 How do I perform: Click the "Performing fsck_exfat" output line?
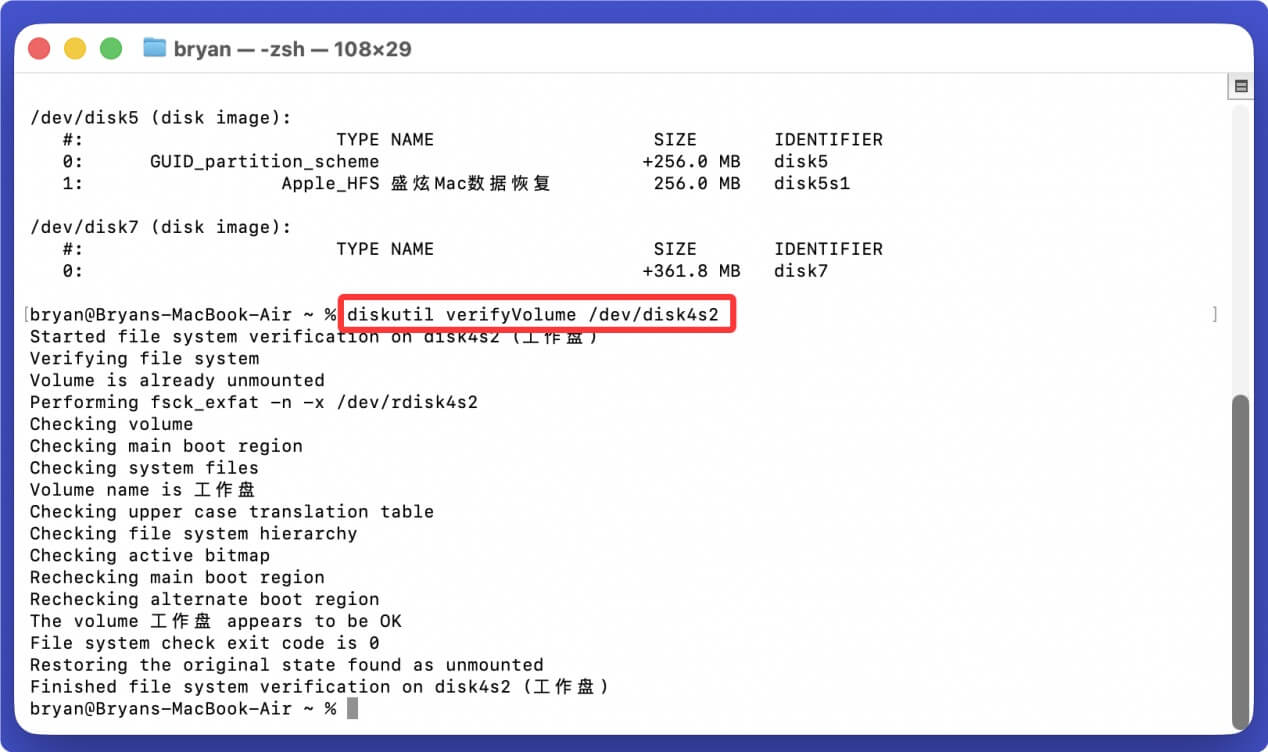(254, 402)
